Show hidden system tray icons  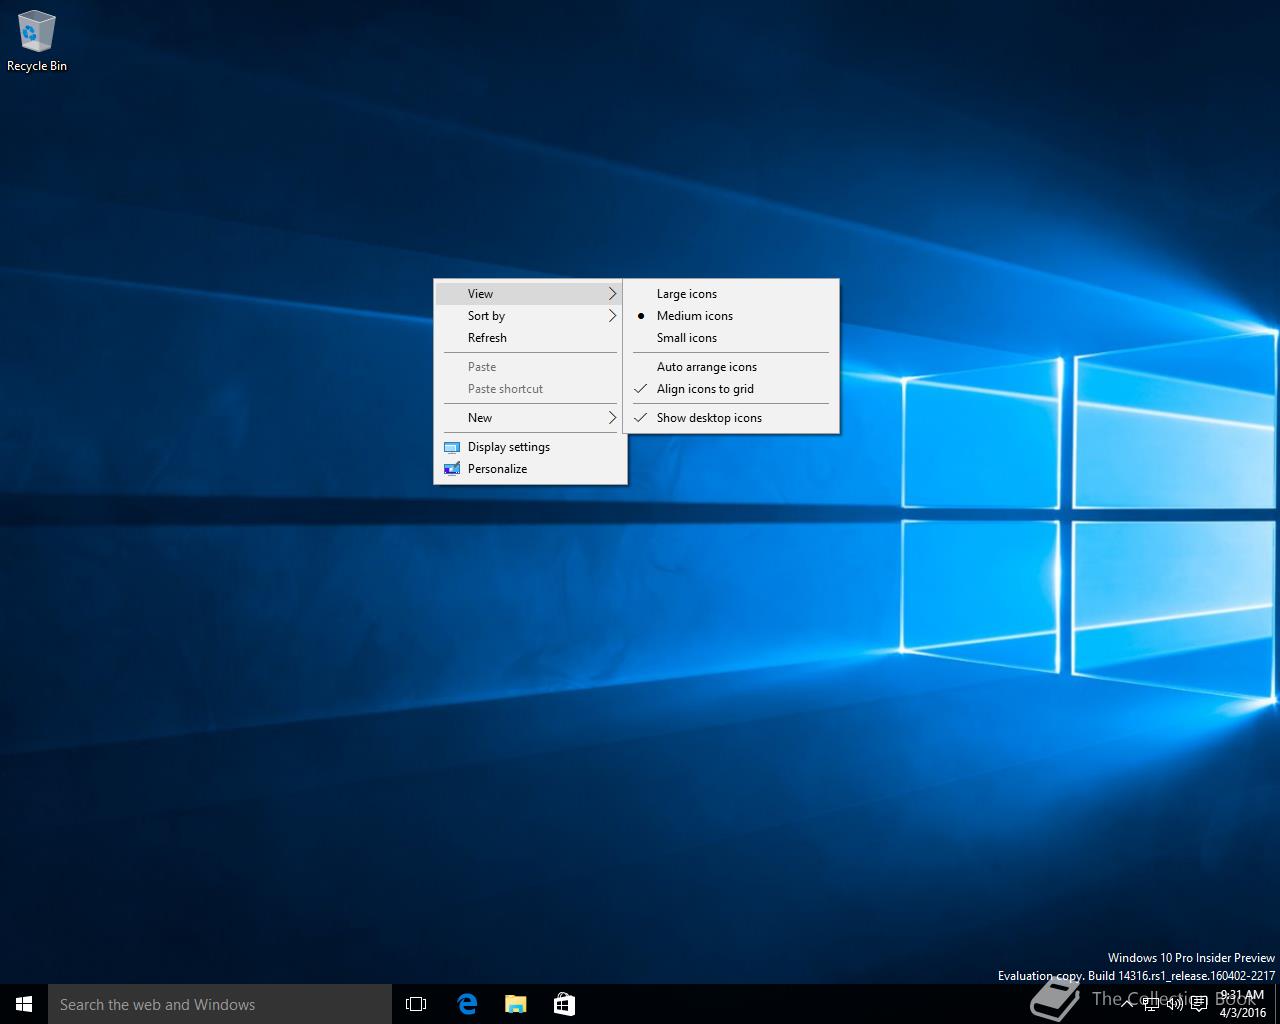(1129, 1004)
